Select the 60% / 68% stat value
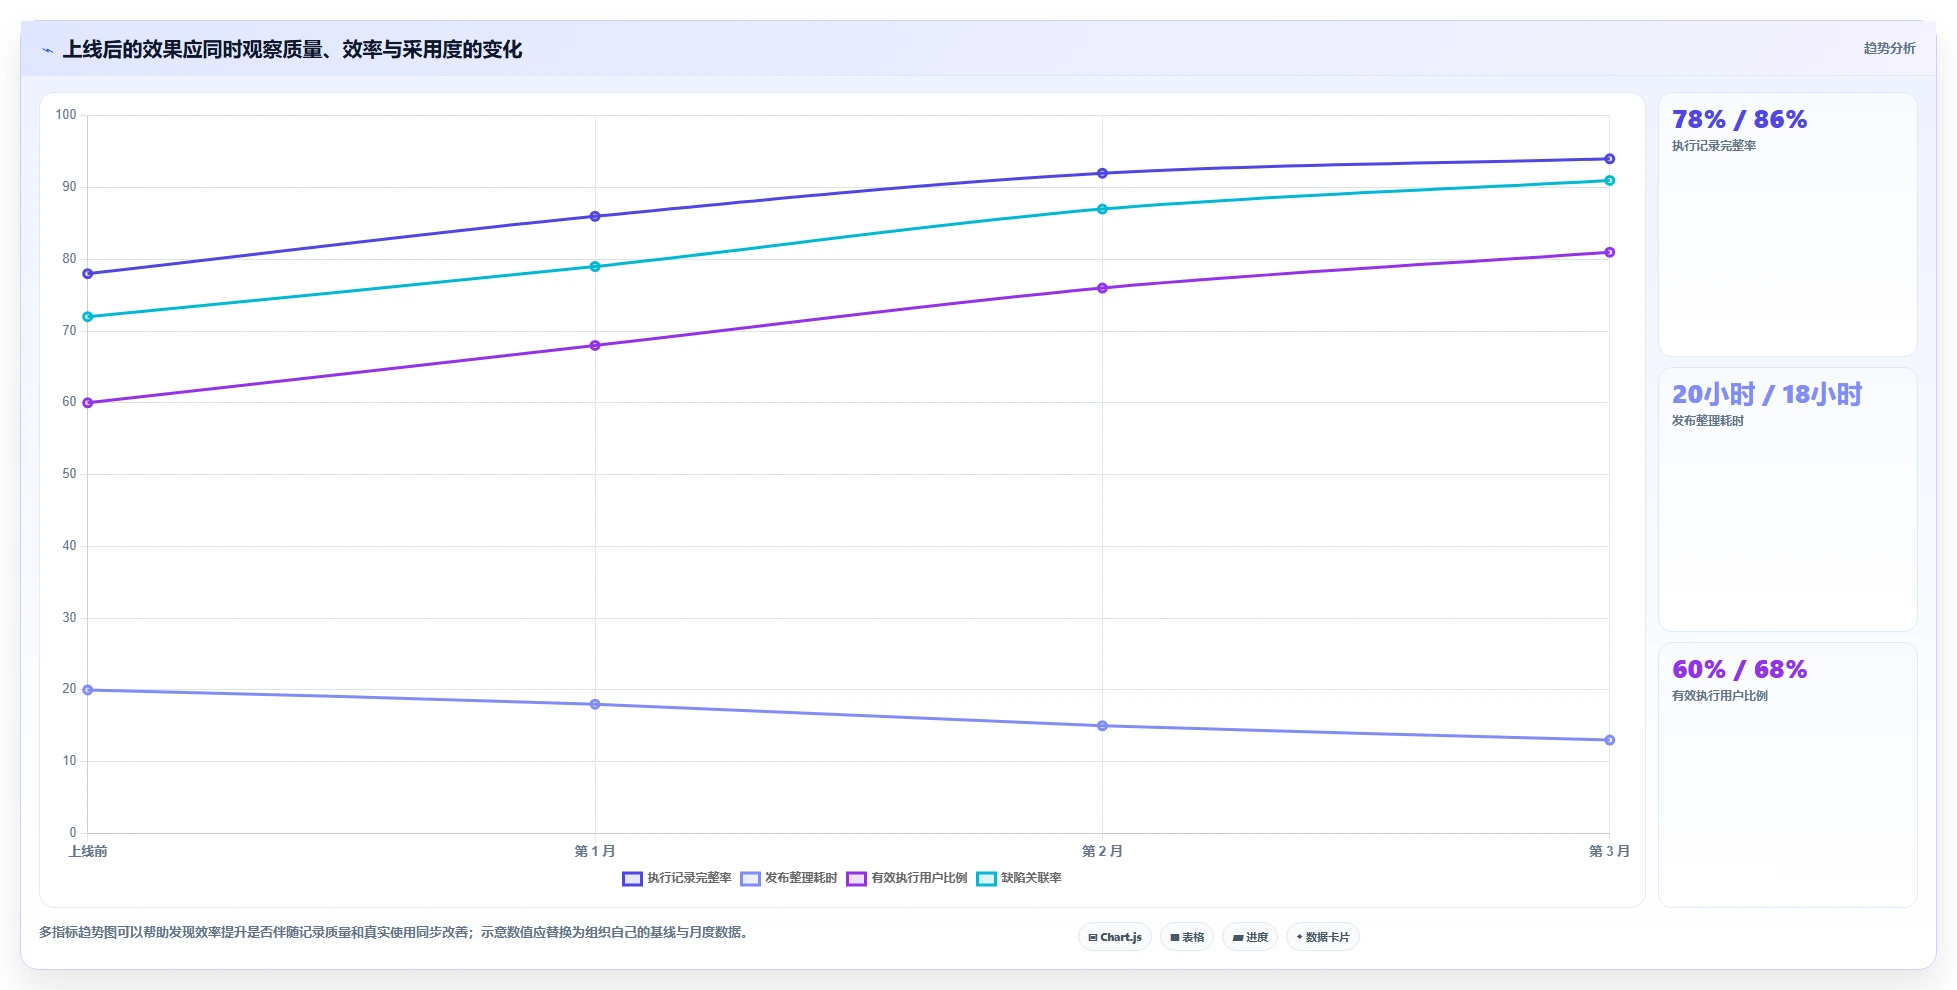This screenshot has width=1957, height=990. pos(1739,669)
